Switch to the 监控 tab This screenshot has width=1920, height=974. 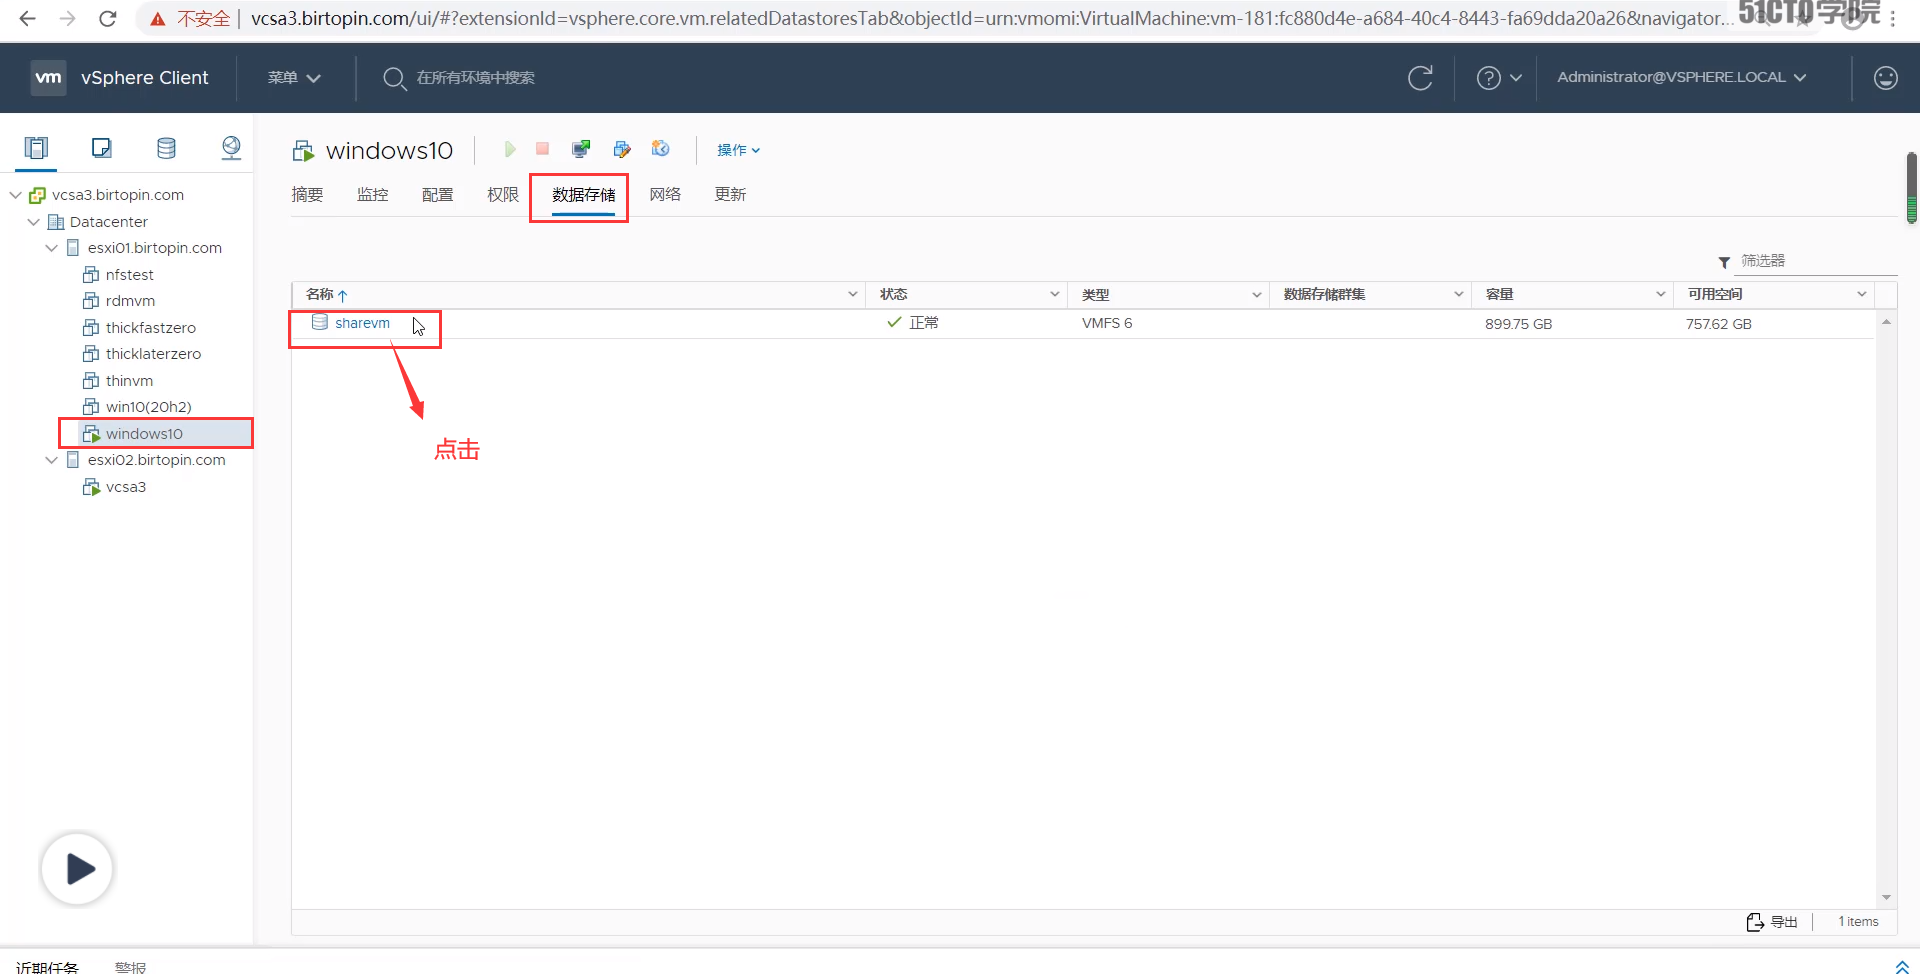372,195
